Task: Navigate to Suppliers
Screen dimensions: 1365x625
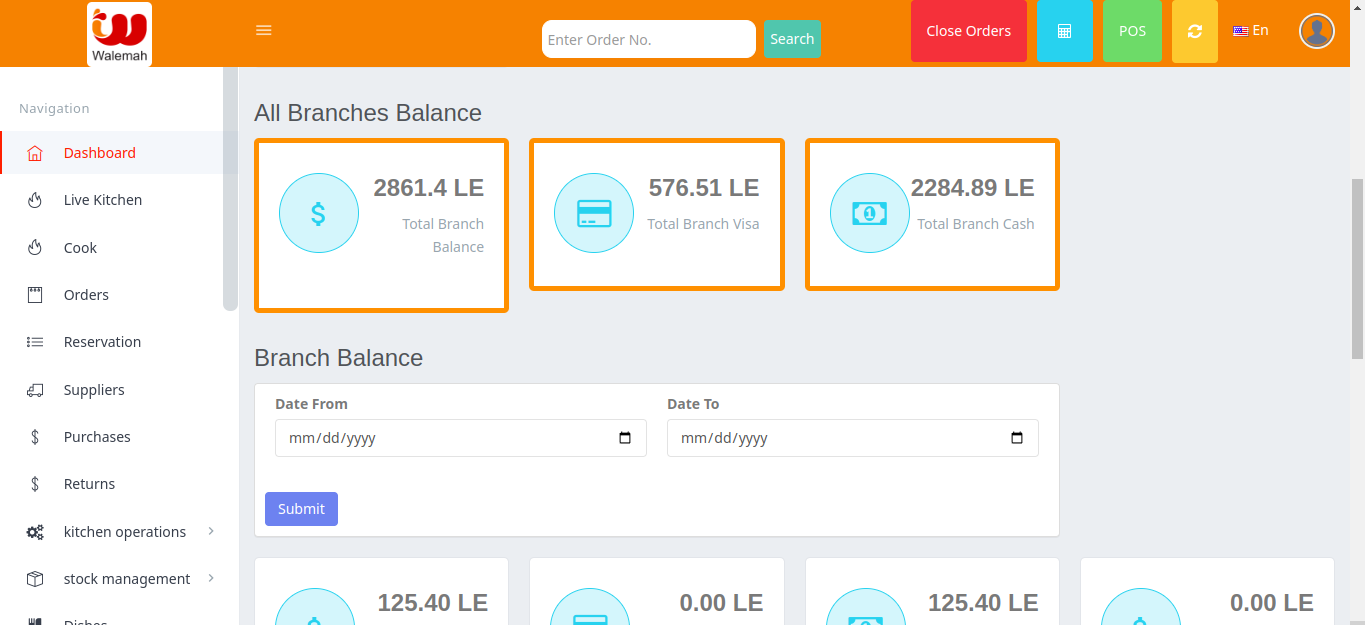Action: pyautogui.click(x=94, y=390)
